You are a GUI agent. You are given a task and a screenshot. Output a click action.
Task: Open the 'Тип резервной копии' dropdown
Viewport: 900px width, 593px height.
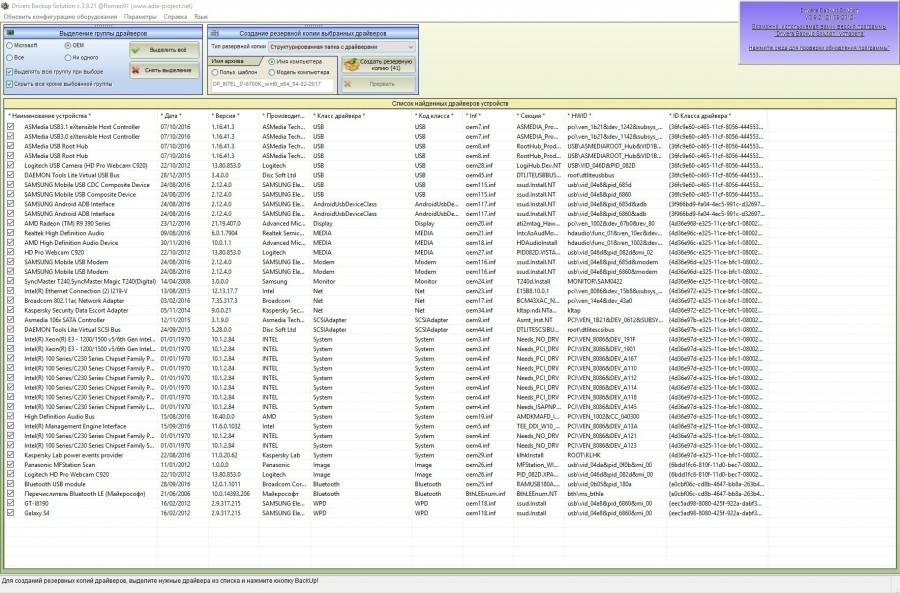(410, 46)
